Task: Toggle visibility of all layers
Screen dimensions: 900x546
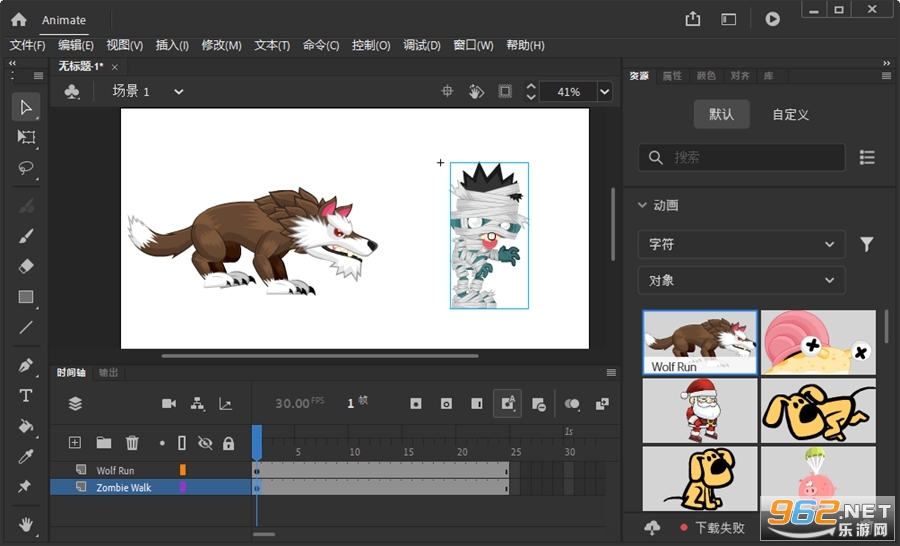Action: tap(205, 443)
